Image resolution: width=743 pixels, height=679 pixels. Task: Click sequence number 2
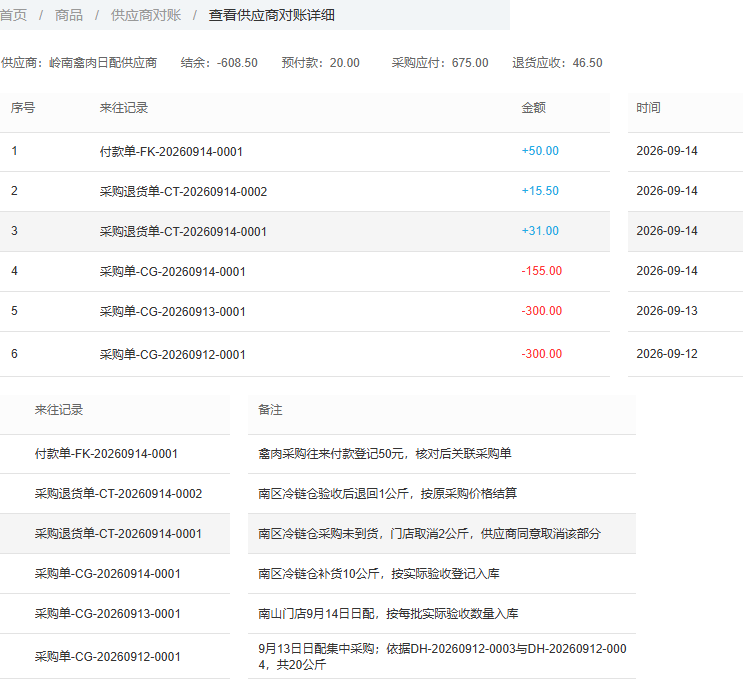14,191
